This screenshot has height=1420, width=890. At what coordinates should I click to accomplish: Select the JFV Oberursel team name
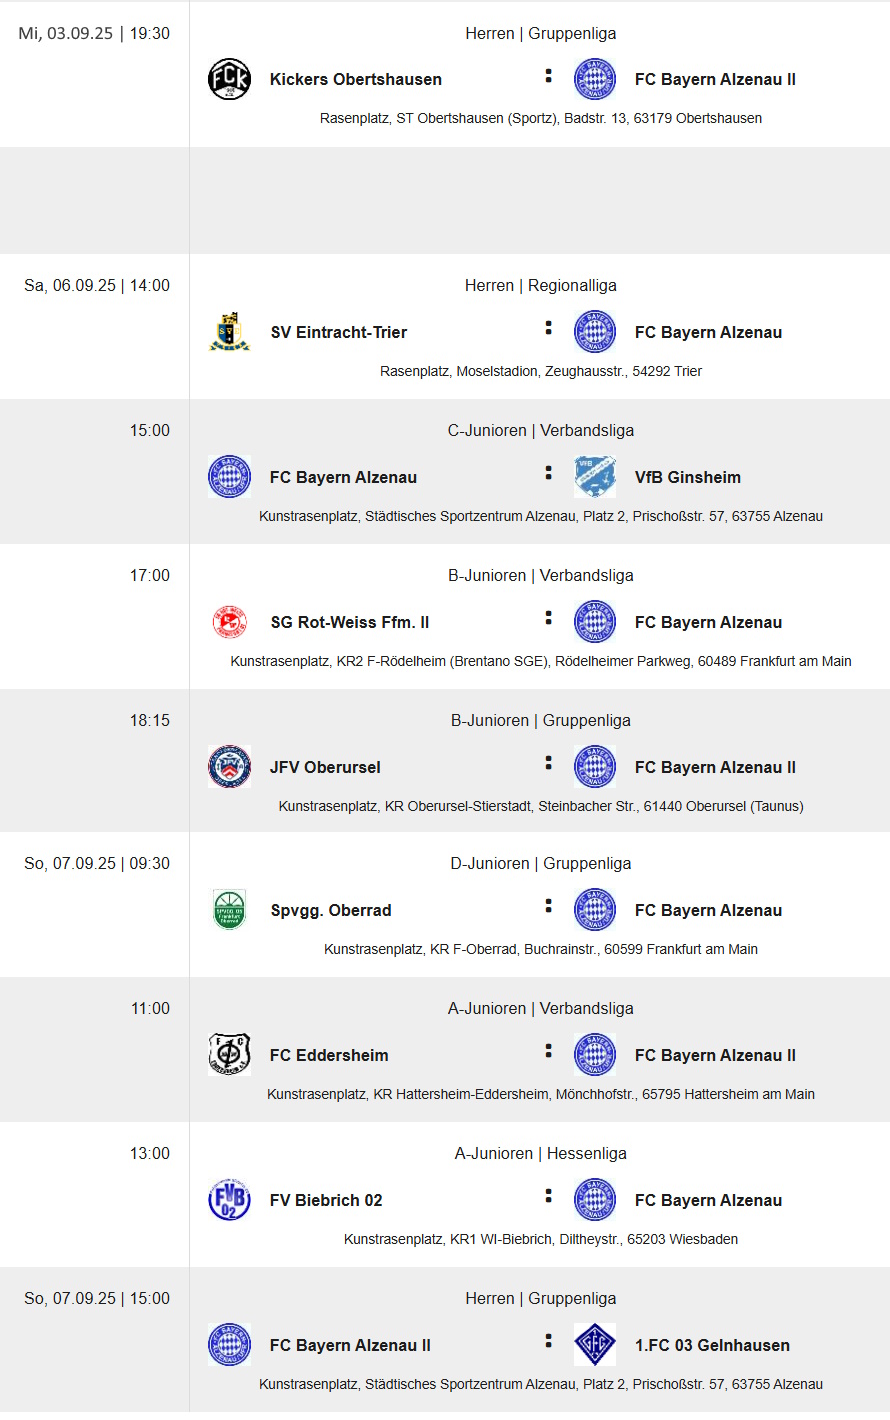[x=325, y=767]
